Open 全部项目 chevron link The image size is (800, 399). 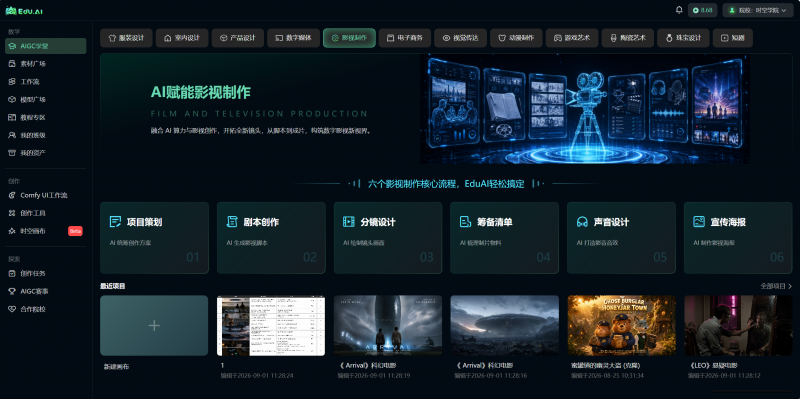click(x=776, y=286)
